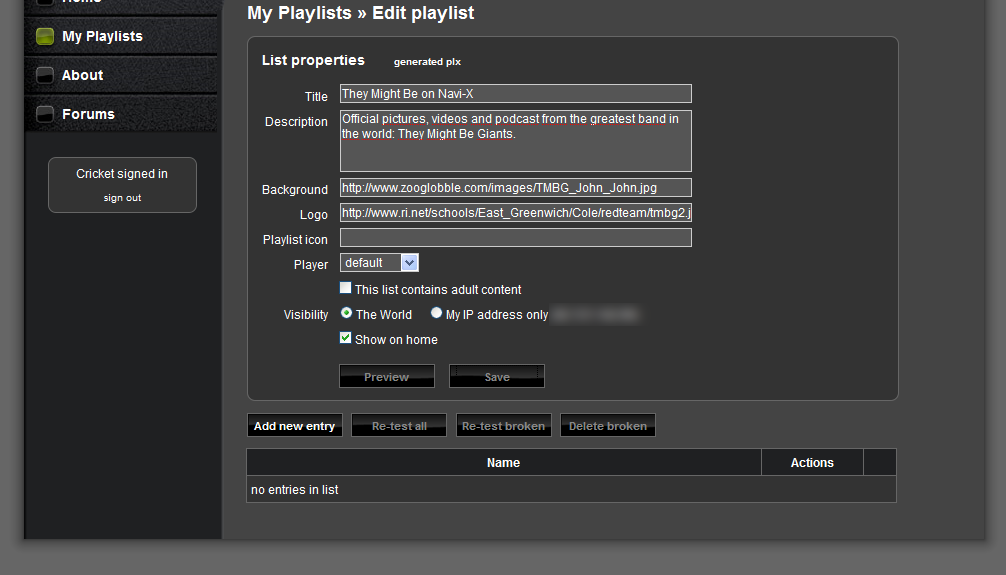Click the Forums sidebar icon
Screen dimensions: 1006x575
pyautogui.click(x=45, y=114)
